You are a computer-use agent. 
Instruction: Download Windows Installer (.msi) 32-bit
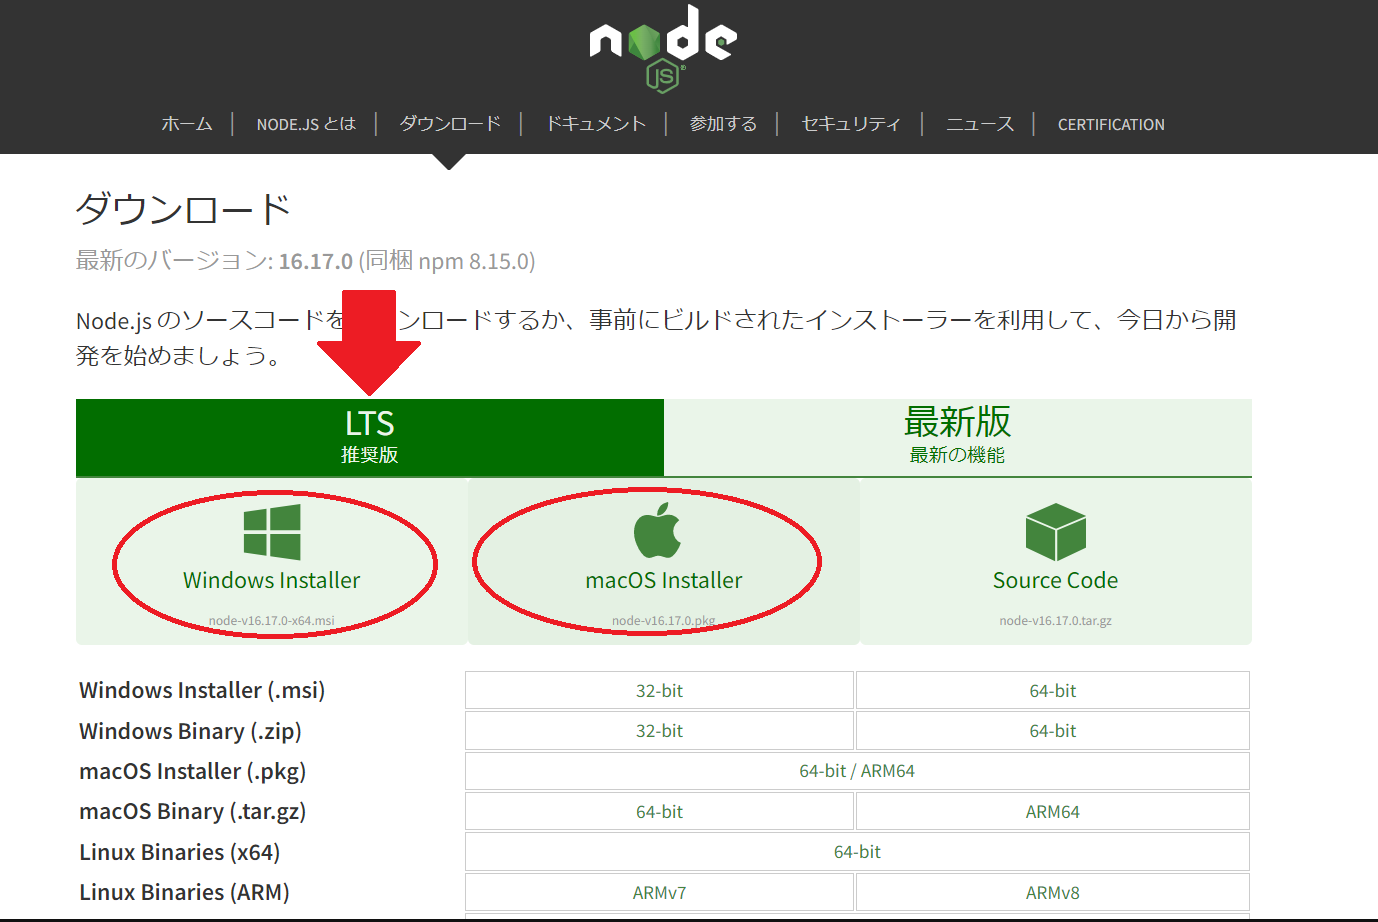[659, 690]
